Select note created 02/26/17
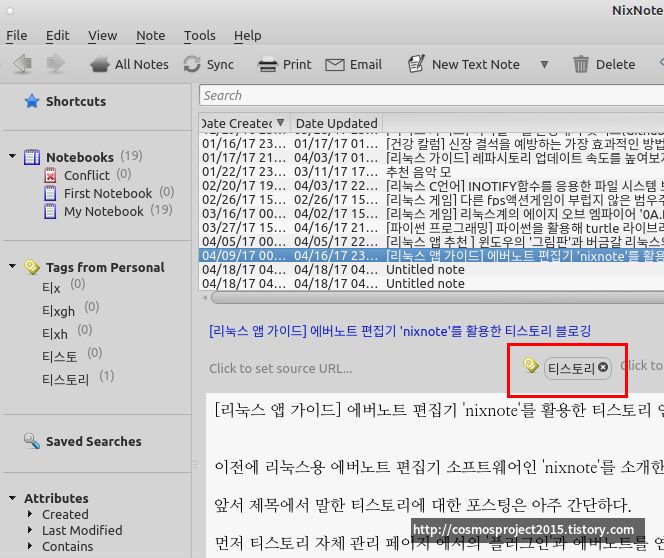 432,200
